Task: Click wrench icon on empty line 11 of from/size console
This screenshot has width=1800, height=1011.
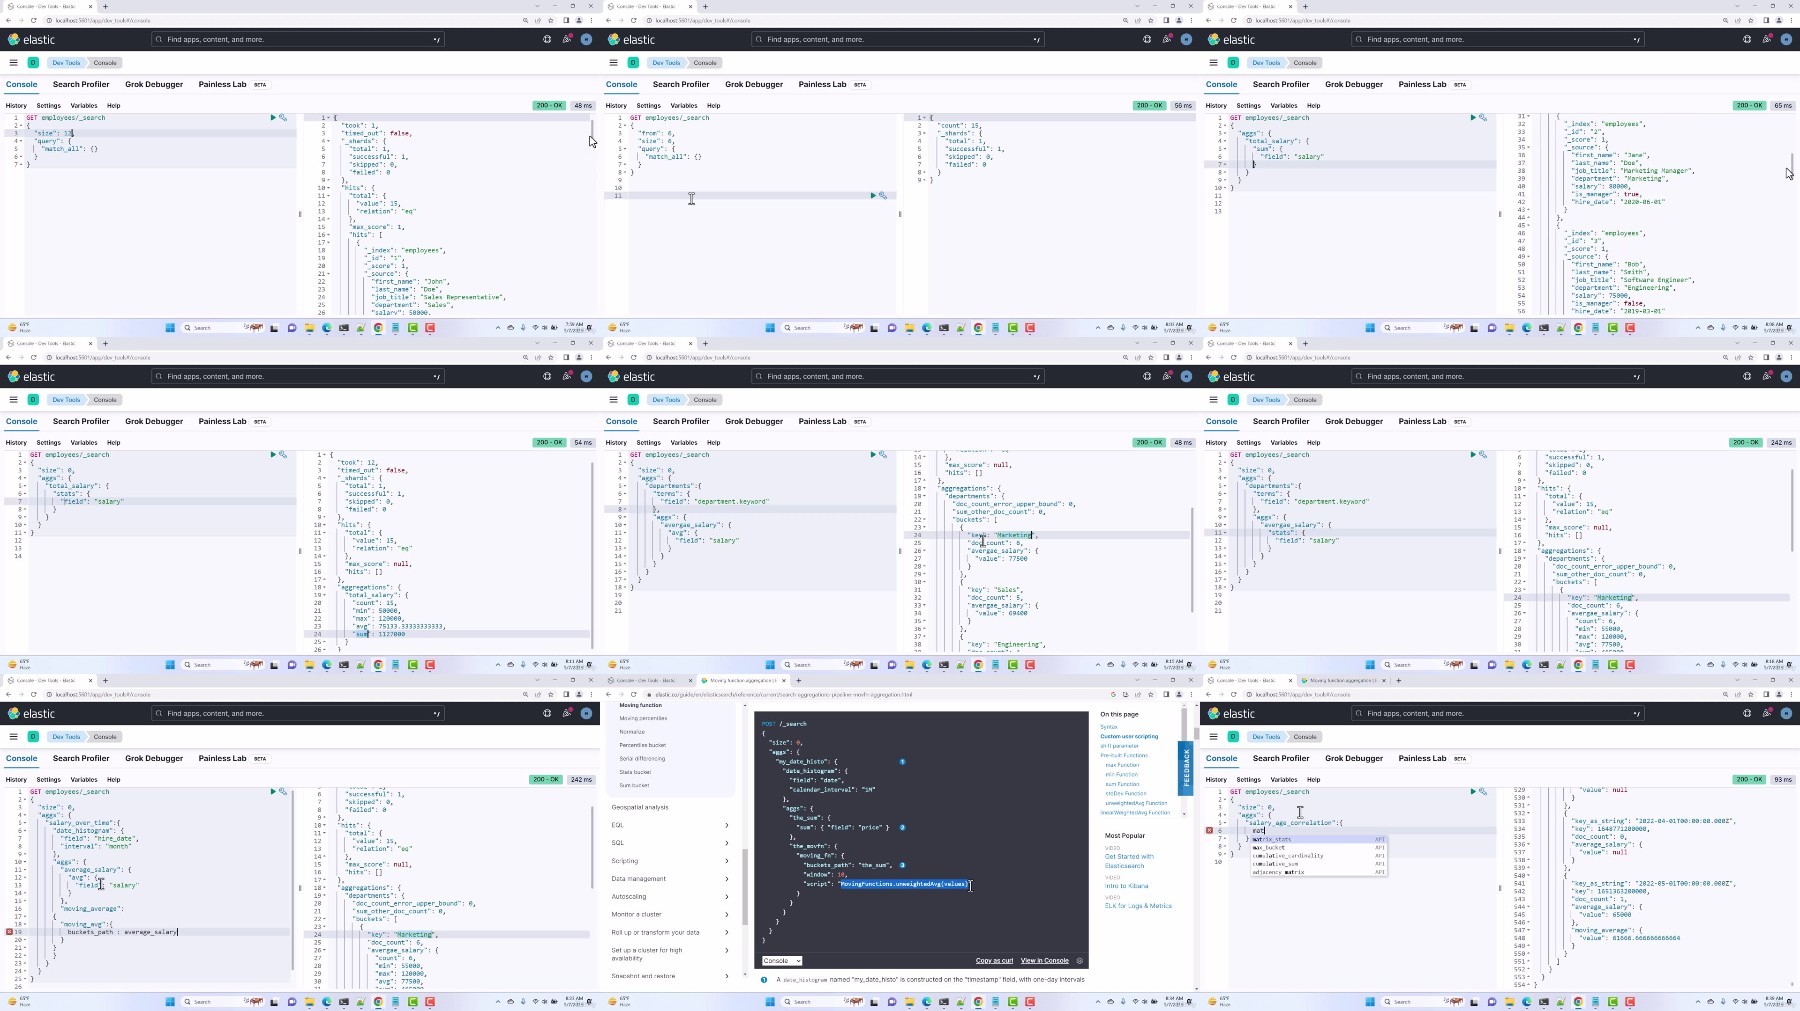Action: click(x=883, y=196)
